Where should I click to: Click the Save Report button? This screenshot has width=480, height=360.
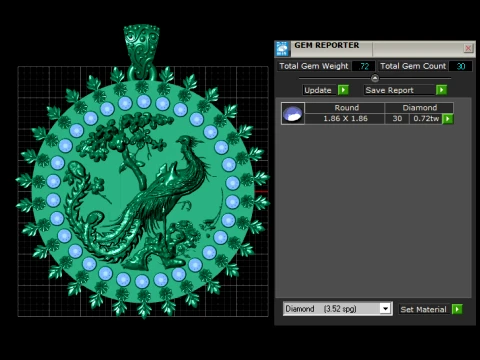(x=399, y=90)
